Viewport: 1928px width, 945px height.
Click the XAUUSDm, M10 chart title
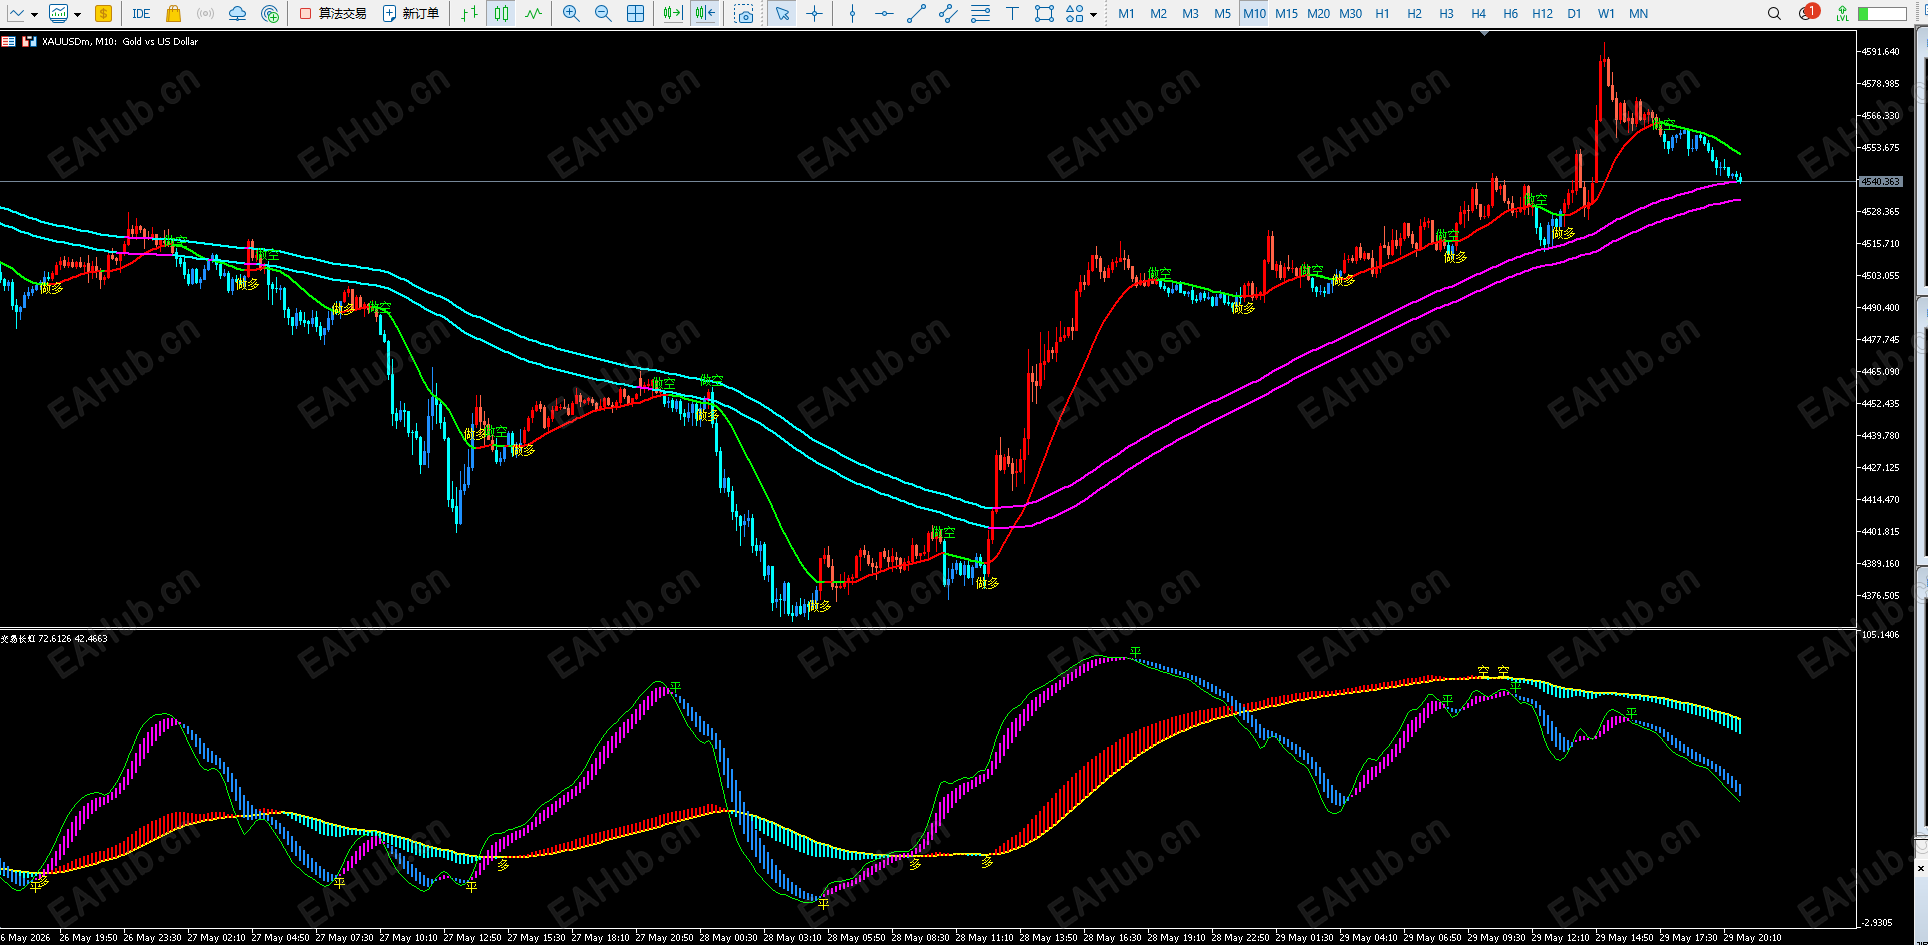pyautogui.click(x=120, y=42)
